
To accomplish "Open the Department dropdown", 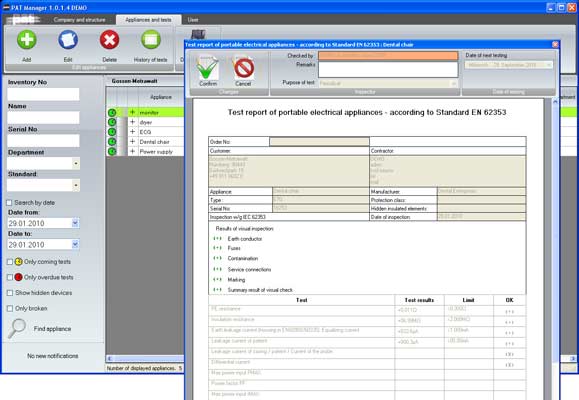I will coord(76,163).
